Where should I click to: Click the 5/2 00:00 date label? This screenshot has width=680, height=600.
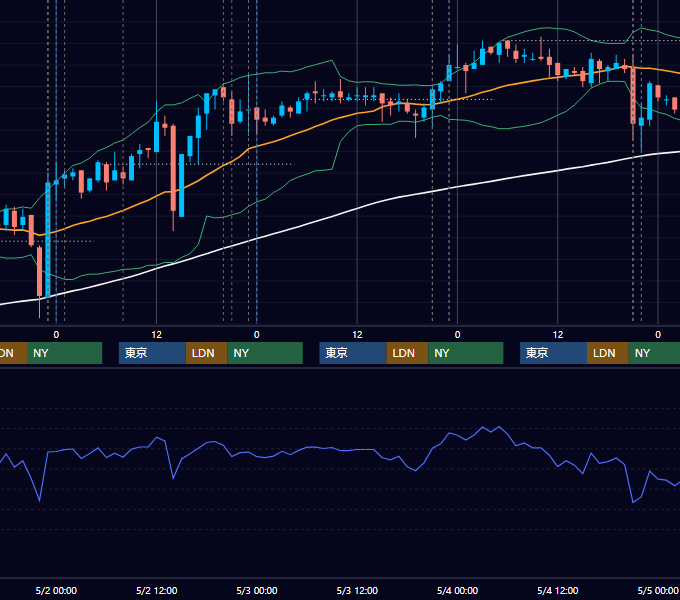coord(56,590)
